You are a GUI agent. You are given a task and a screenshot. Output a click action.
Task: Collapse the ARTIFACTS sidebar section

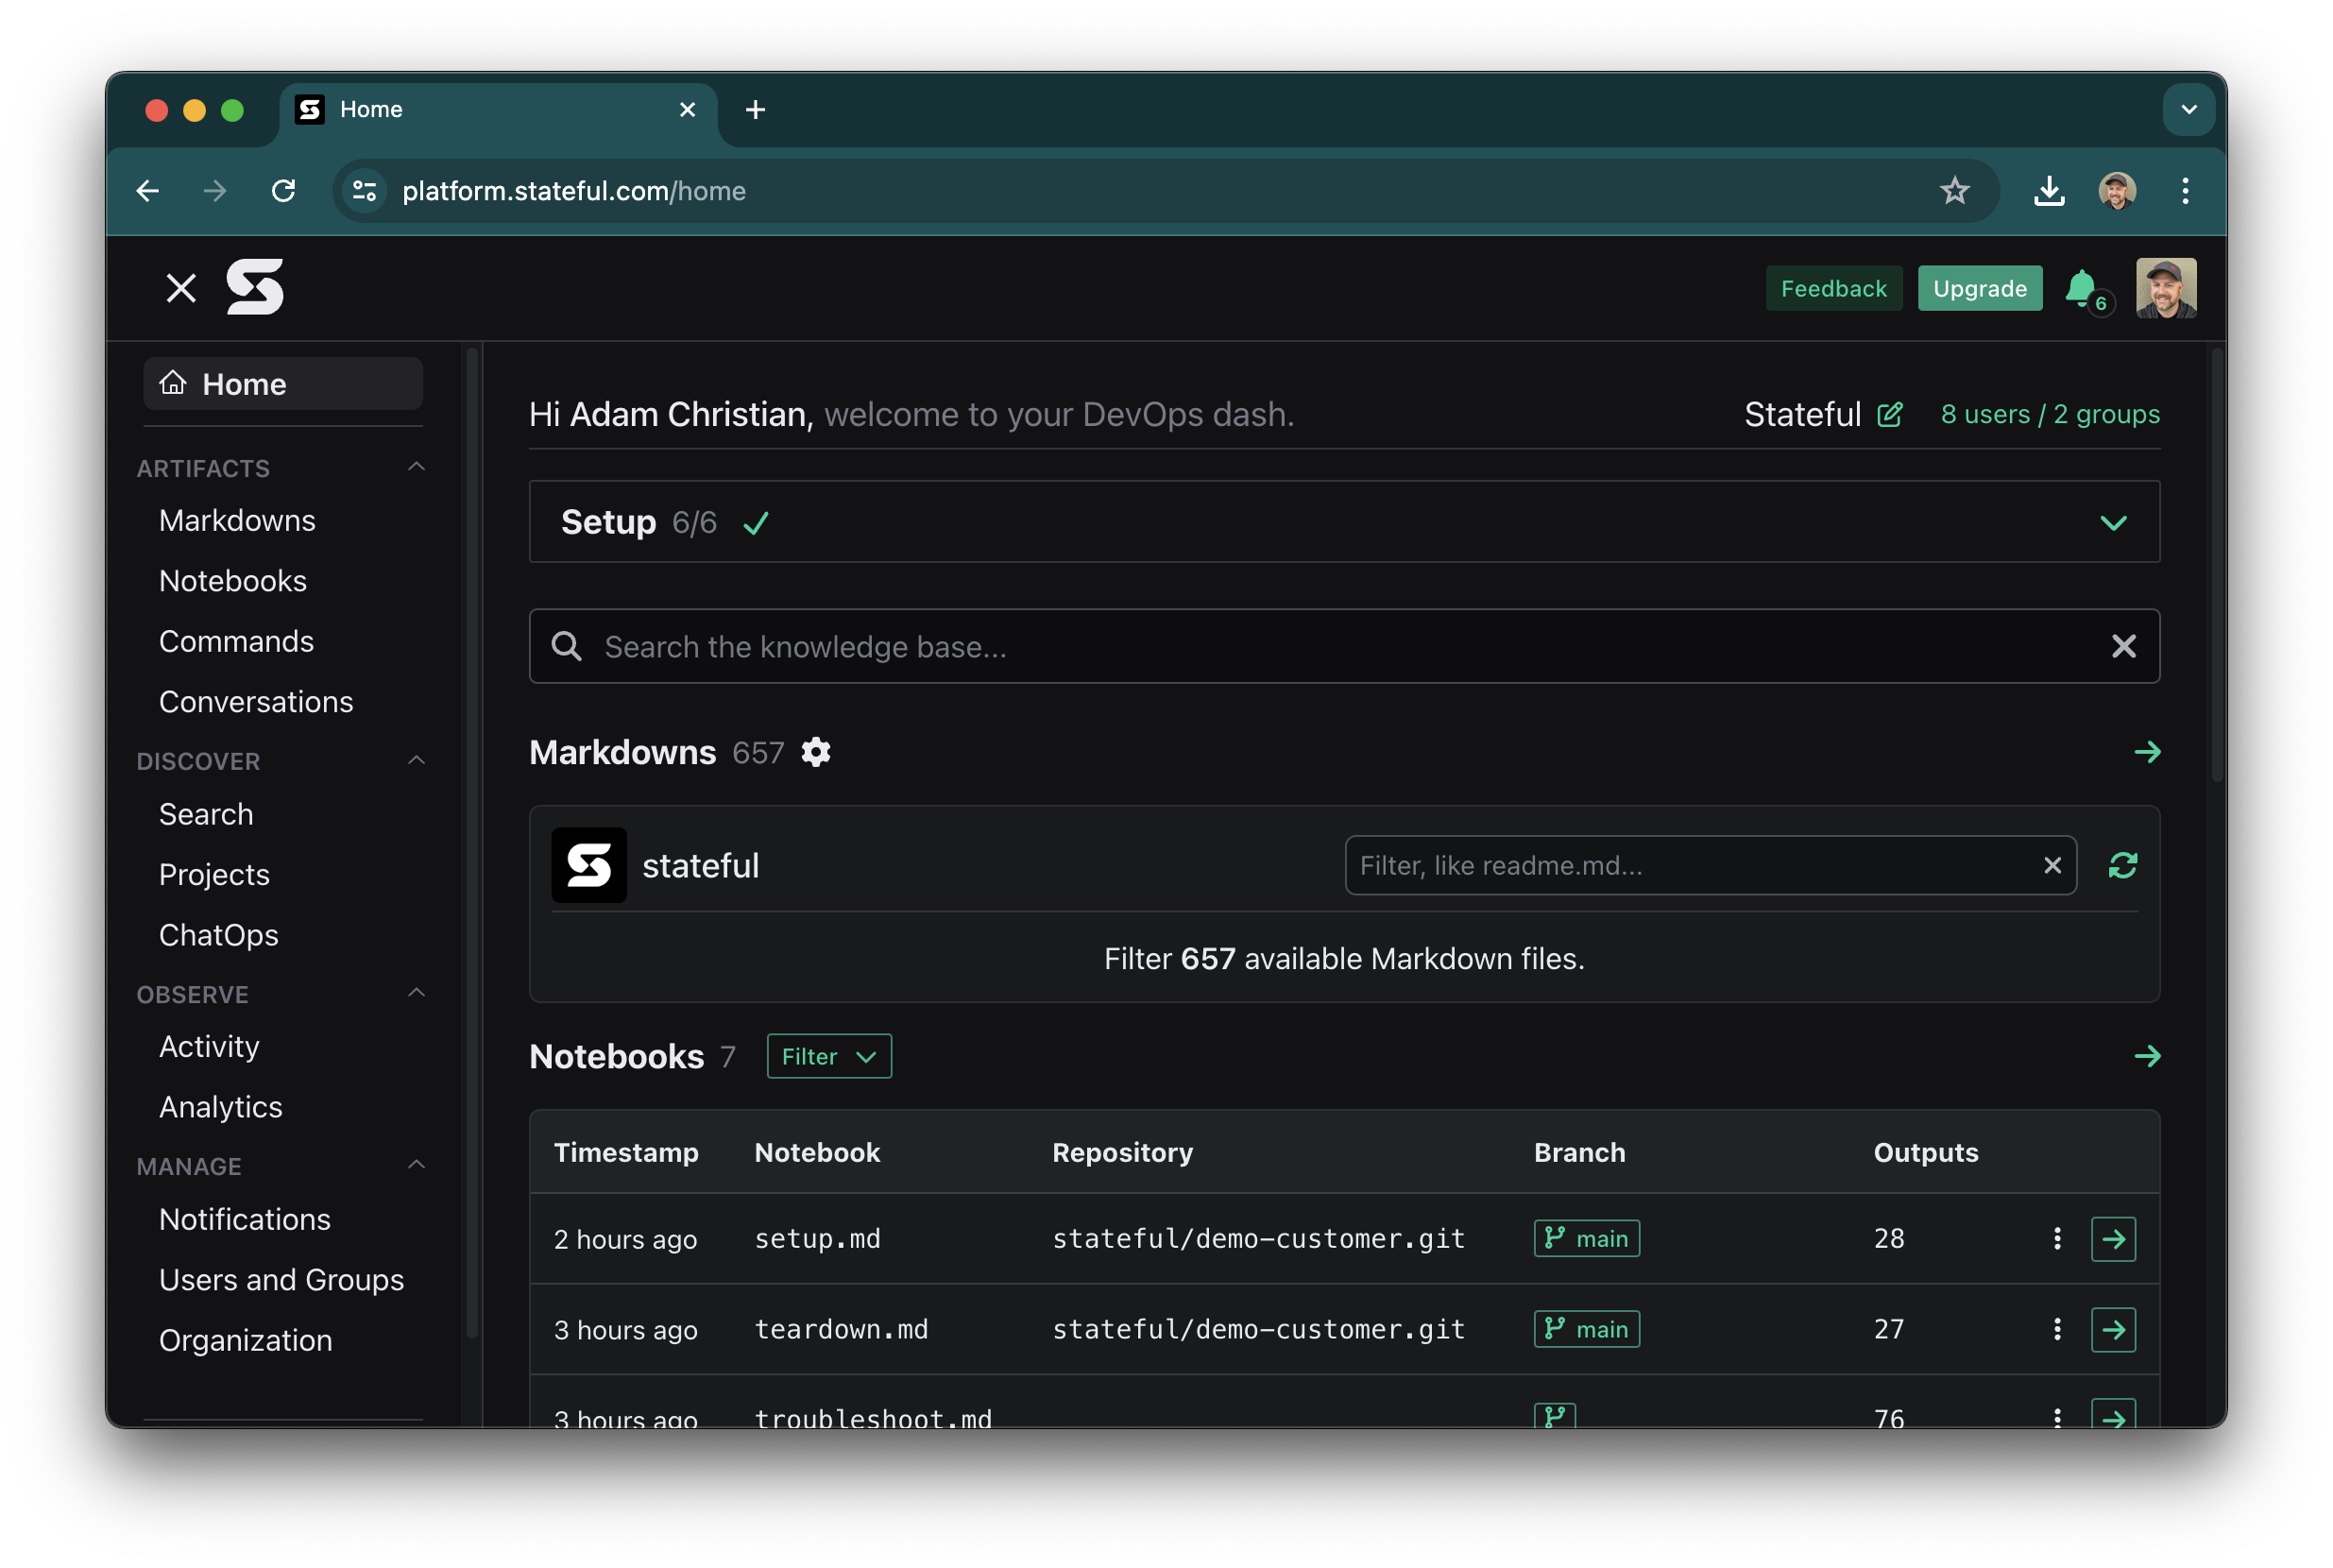tap(417, 467)
